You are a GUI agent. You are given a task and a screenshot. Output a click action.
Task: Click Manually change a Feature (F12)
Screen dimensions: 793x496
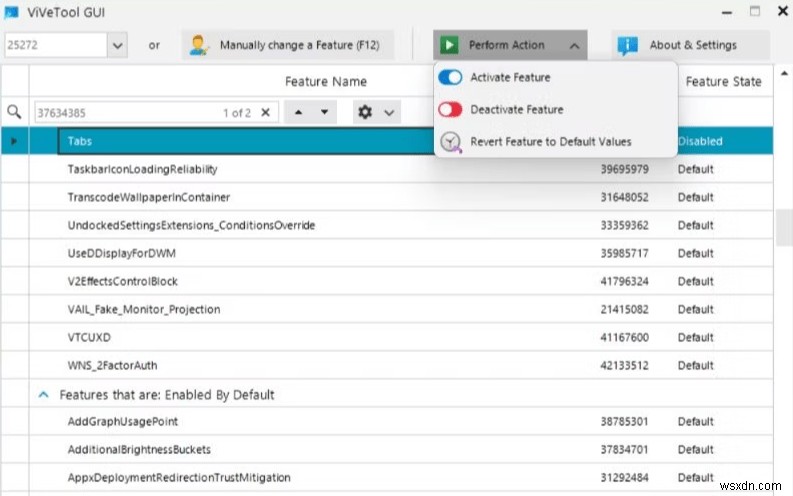pos(287,45)
